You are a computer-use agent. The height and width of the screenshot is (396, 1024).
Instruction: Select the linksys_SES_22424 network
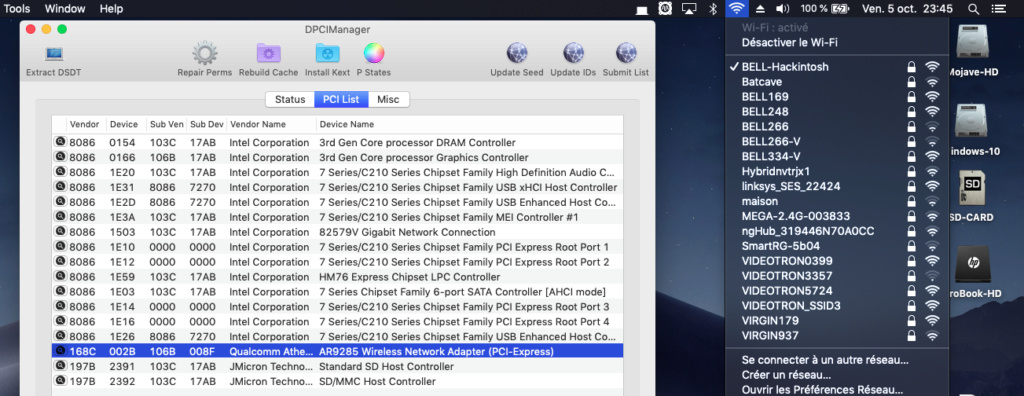click(837, 186)
